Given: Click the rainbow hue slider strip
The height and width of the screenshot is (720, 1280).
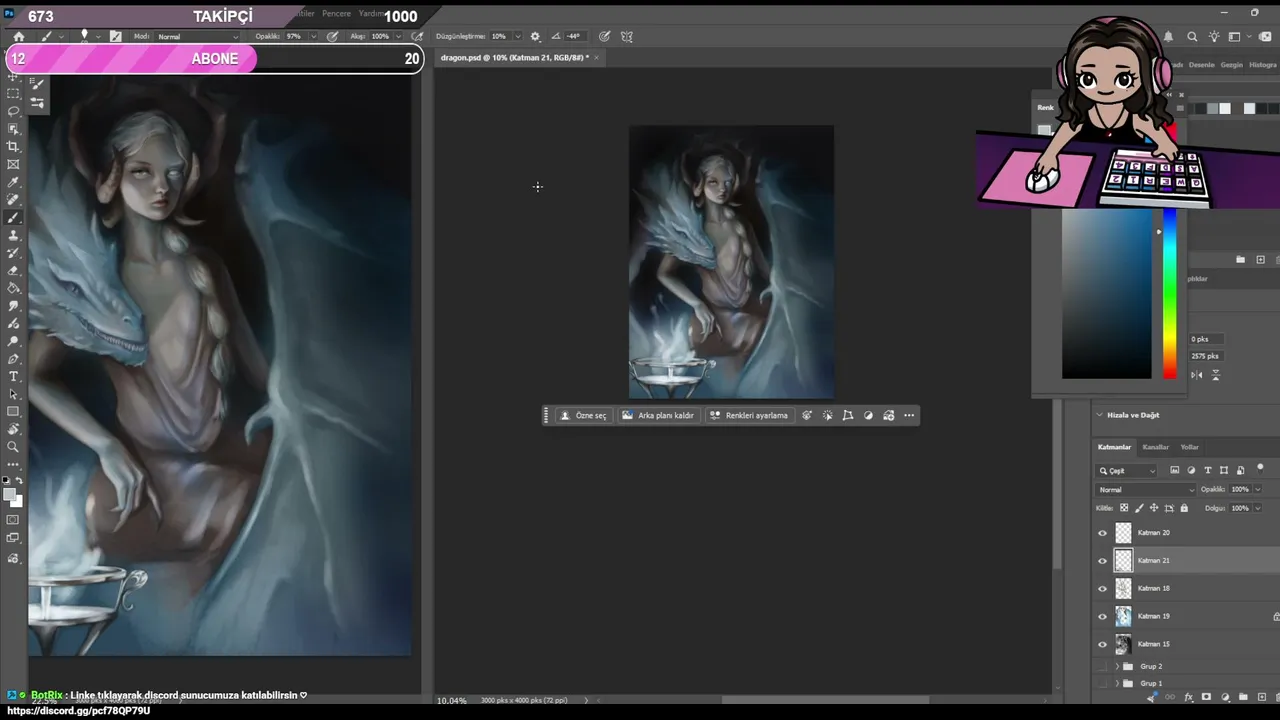Looking at the screenshot, I should pos(1169,294).
